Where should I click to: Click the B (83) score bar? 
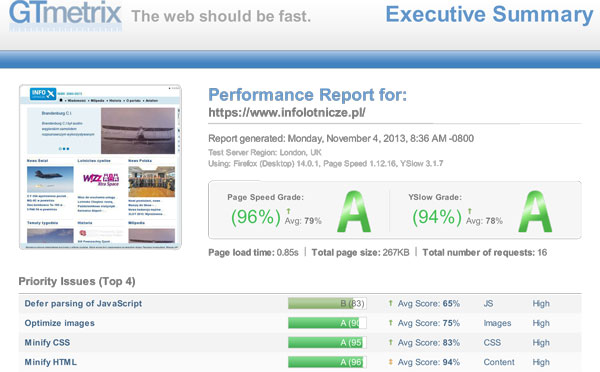pos(327,303)
